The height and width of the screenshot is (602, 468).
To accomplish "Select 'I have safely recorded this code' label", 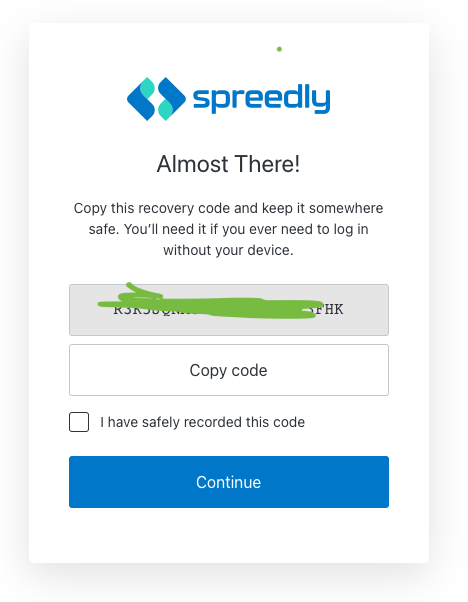I will pyautogui.click(x=202, y=422).
